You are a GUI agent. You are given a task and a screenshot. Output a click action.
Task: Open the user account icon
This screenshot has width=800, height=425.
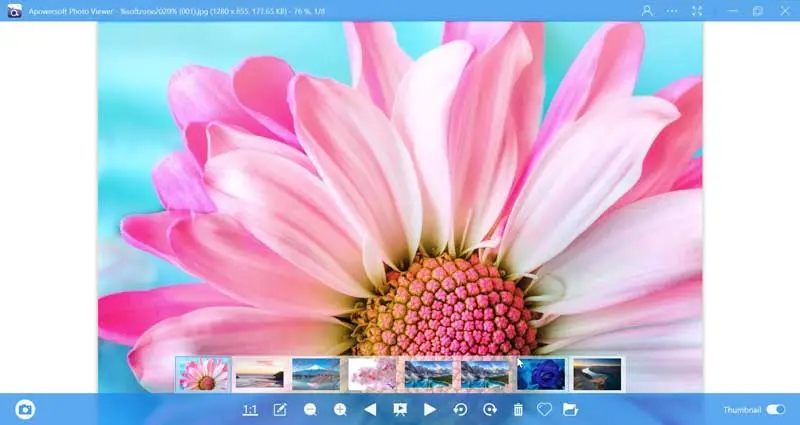(647, 11)
